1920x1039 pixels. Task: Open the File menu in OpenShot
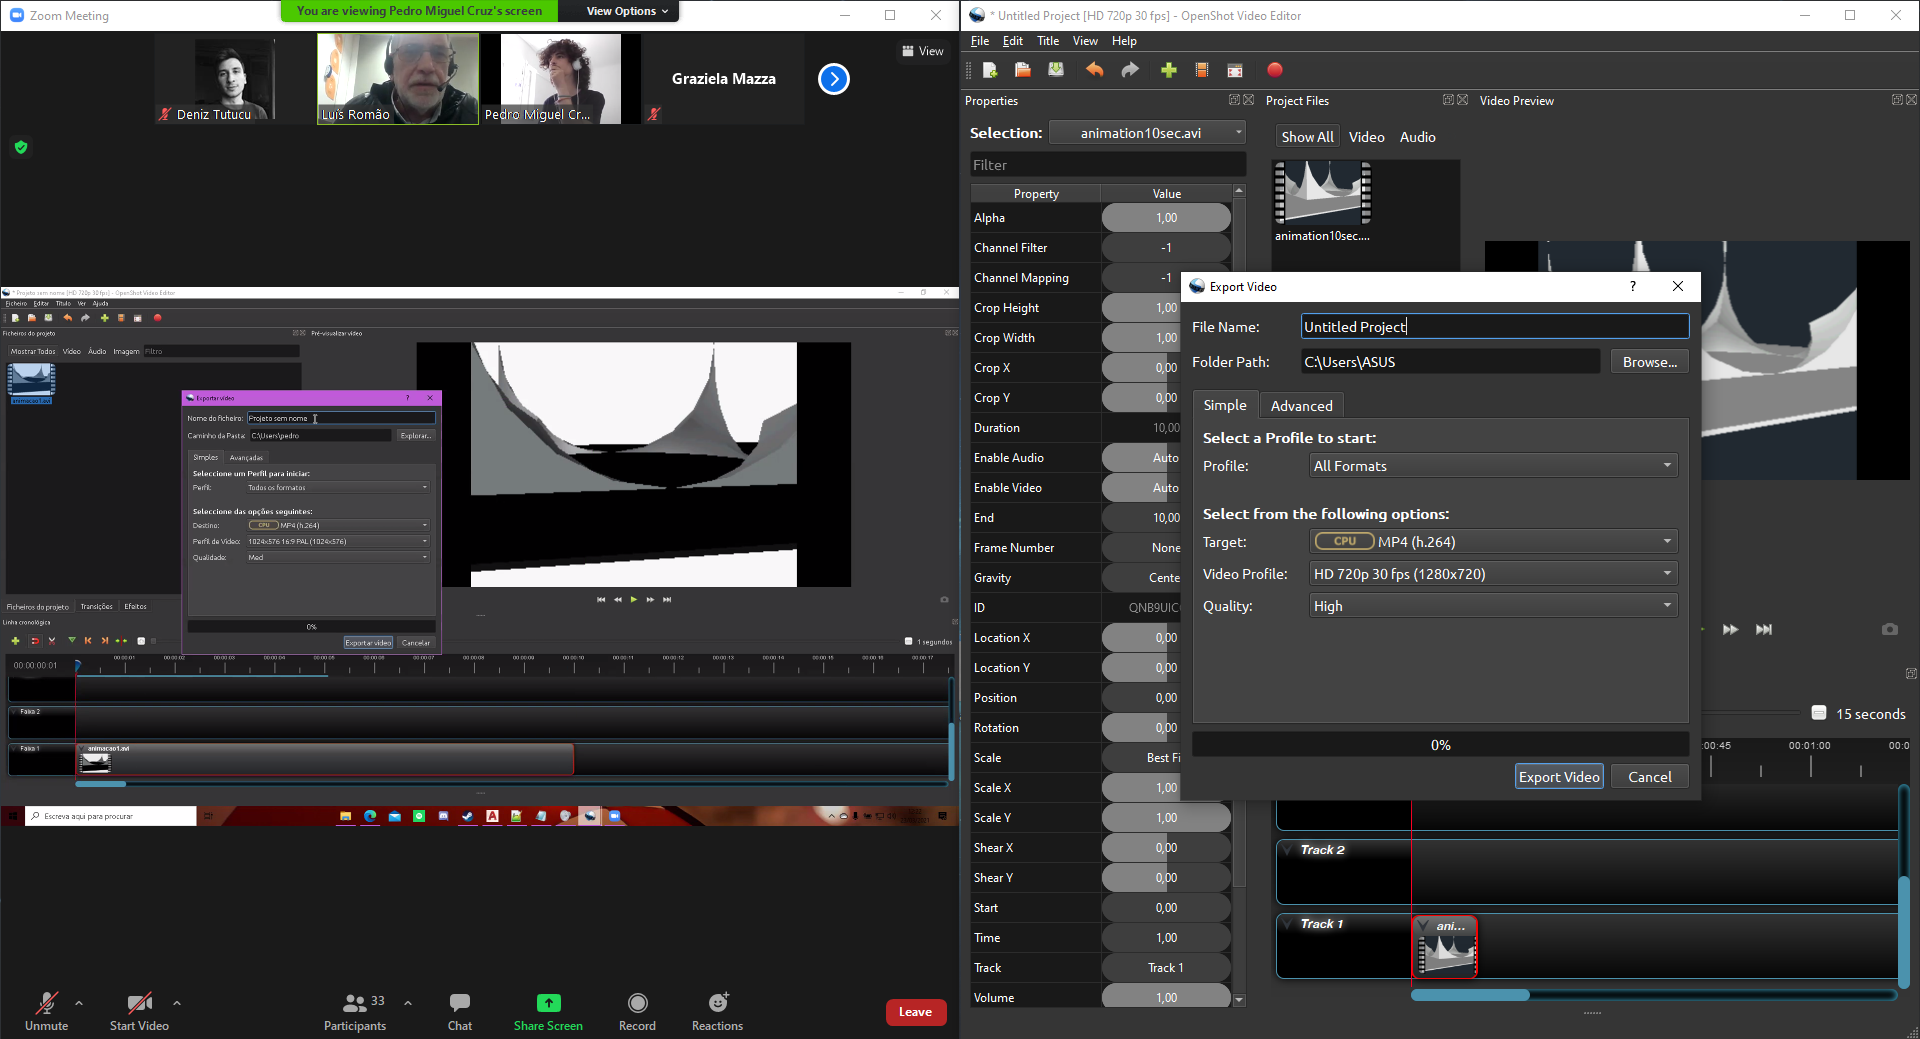pyautogui.click(x=980, y=41)
